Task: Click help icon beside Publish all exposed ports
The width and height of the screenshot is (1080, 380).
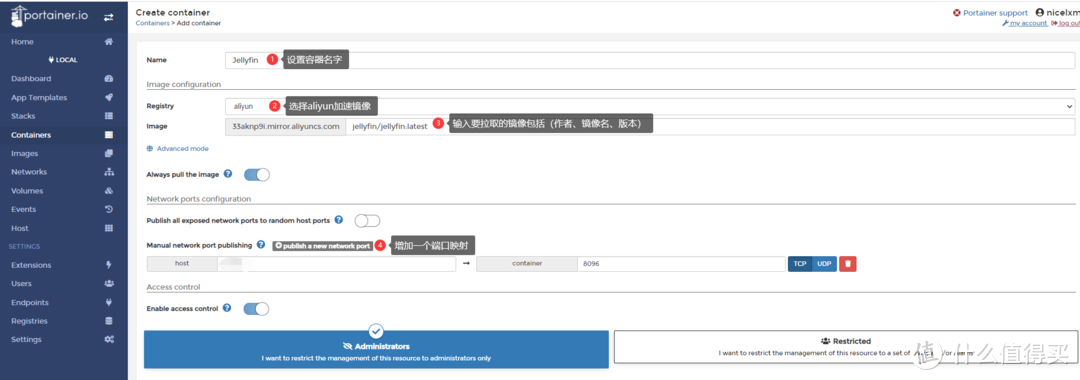Action: 338,220
